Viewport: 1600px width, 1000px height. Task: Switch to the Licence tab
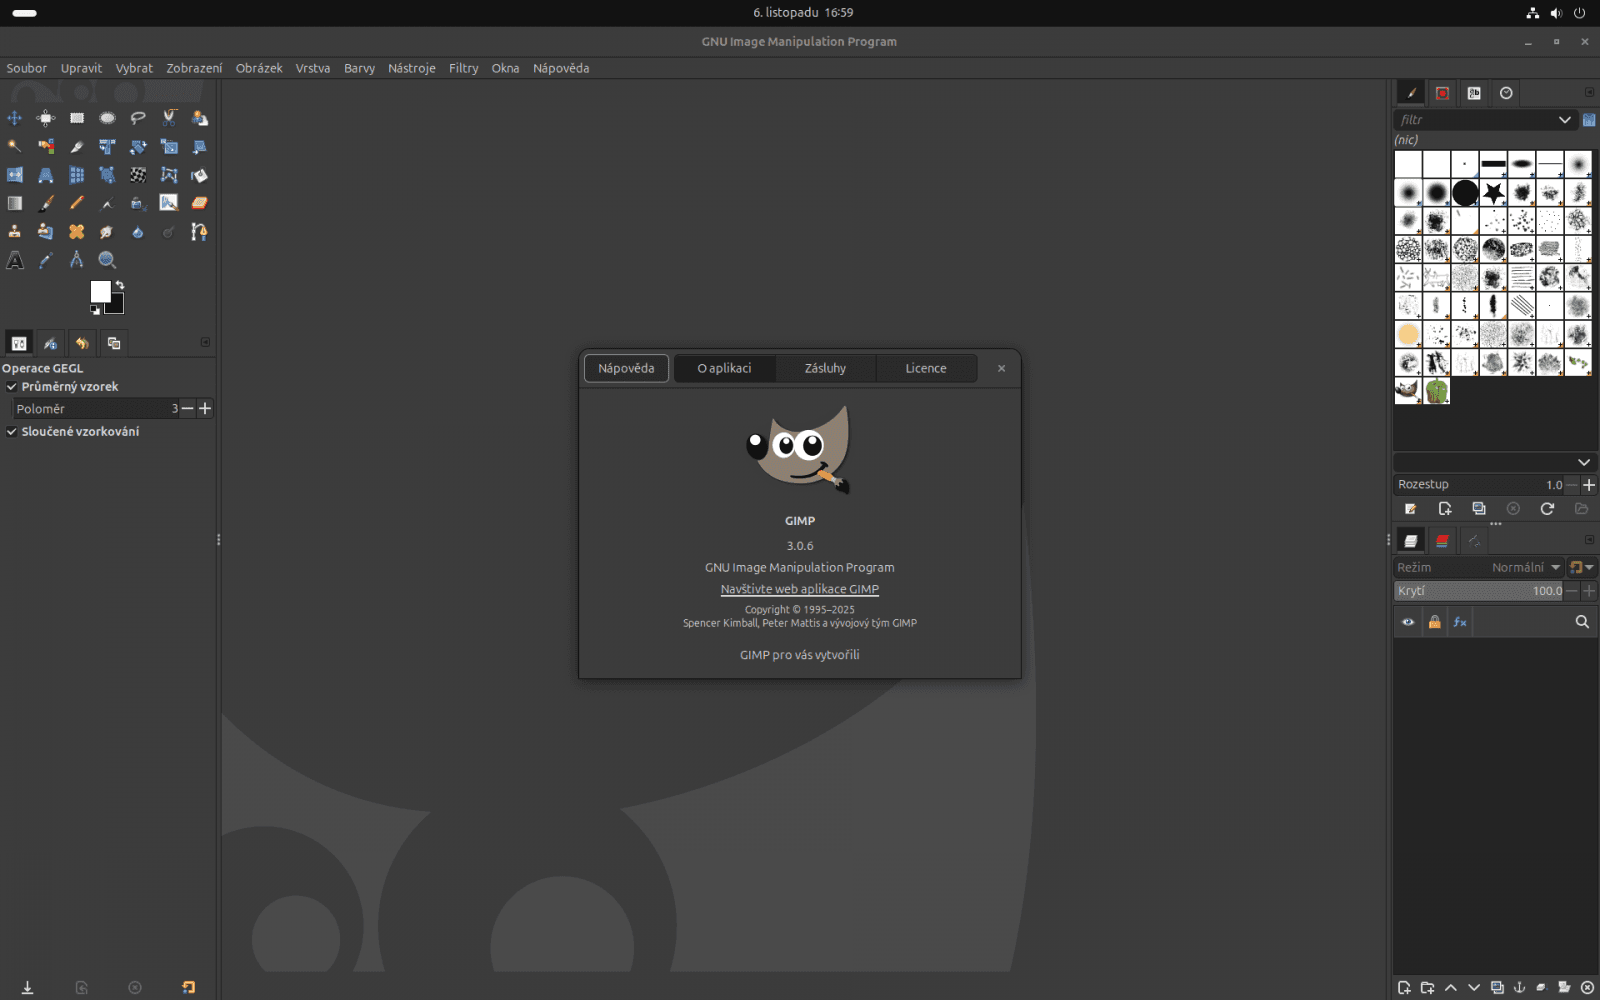coord(926,368)
